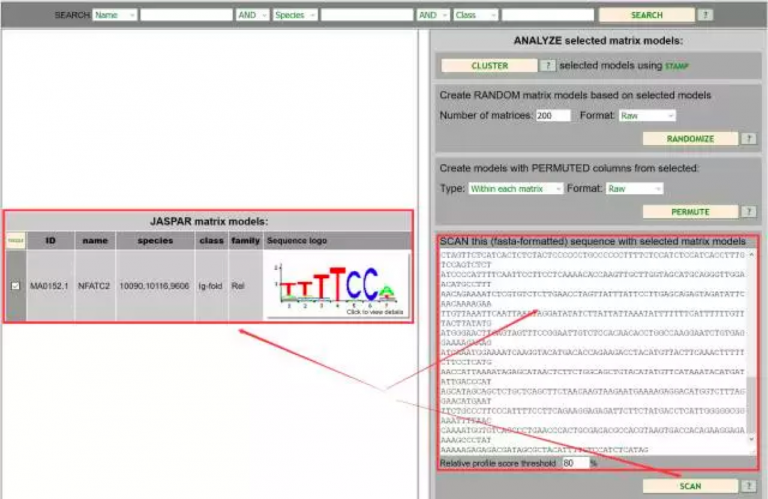Click the third search text input
Screen dimensions: 768x499
[x=548, y=15]
